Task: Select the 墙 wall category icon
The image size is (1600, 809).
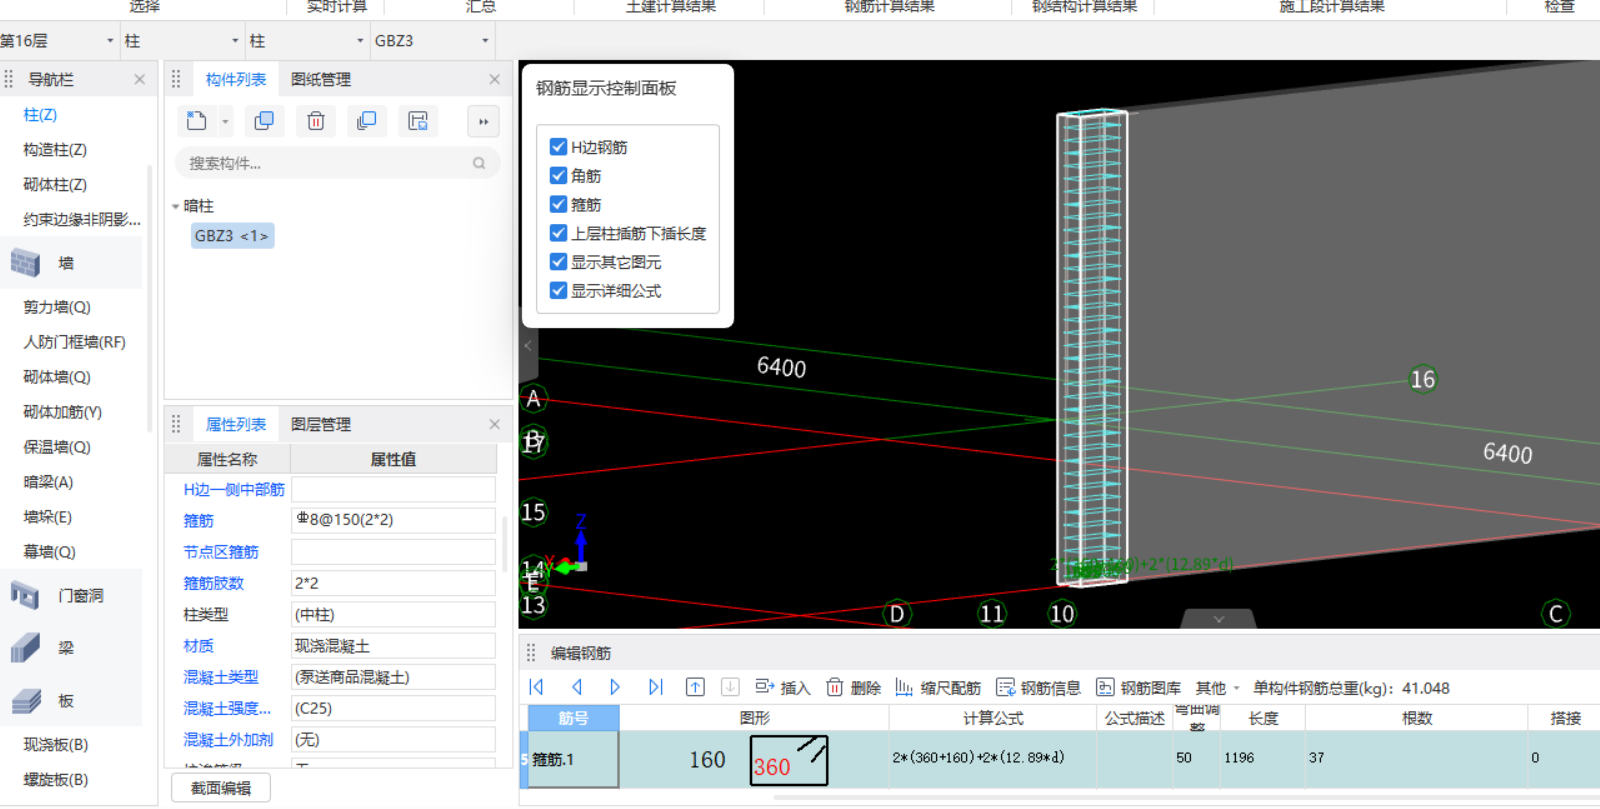Action: point(25,263)
